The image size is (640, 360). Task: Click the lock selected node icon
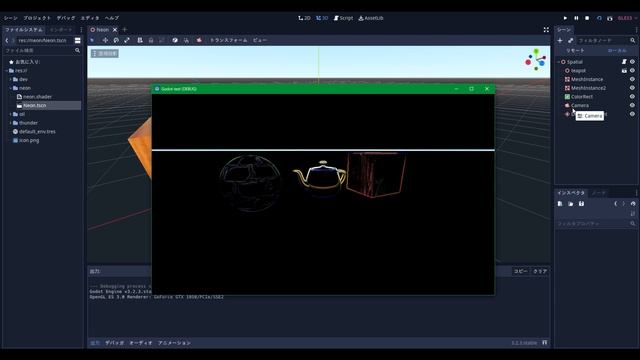(151, 40)
